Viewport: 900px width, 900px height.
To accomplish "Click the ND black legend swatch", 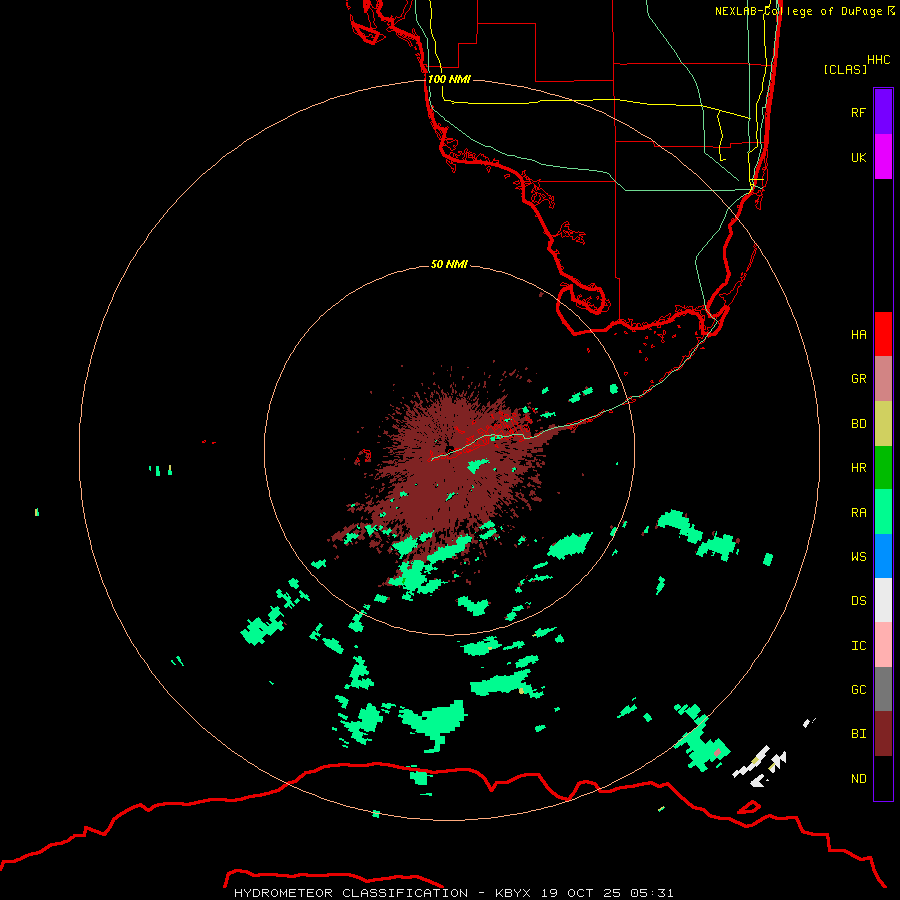I will [883, 778].
